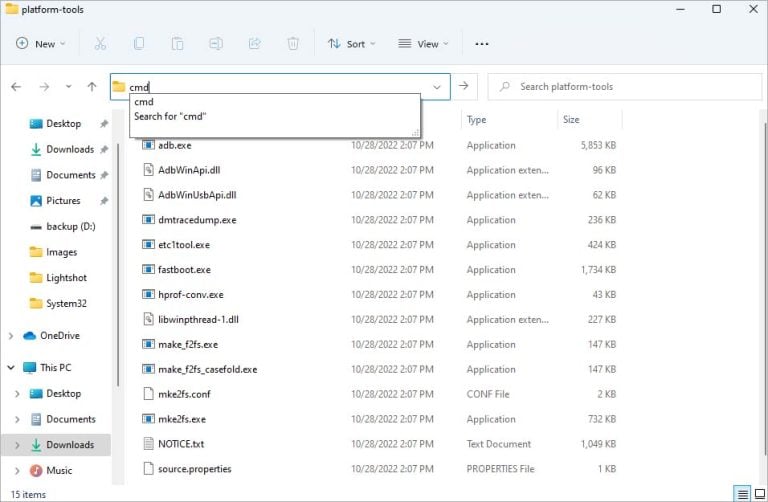Open the Sort dropdown menu
768x502 pixels.
point(352,44)
